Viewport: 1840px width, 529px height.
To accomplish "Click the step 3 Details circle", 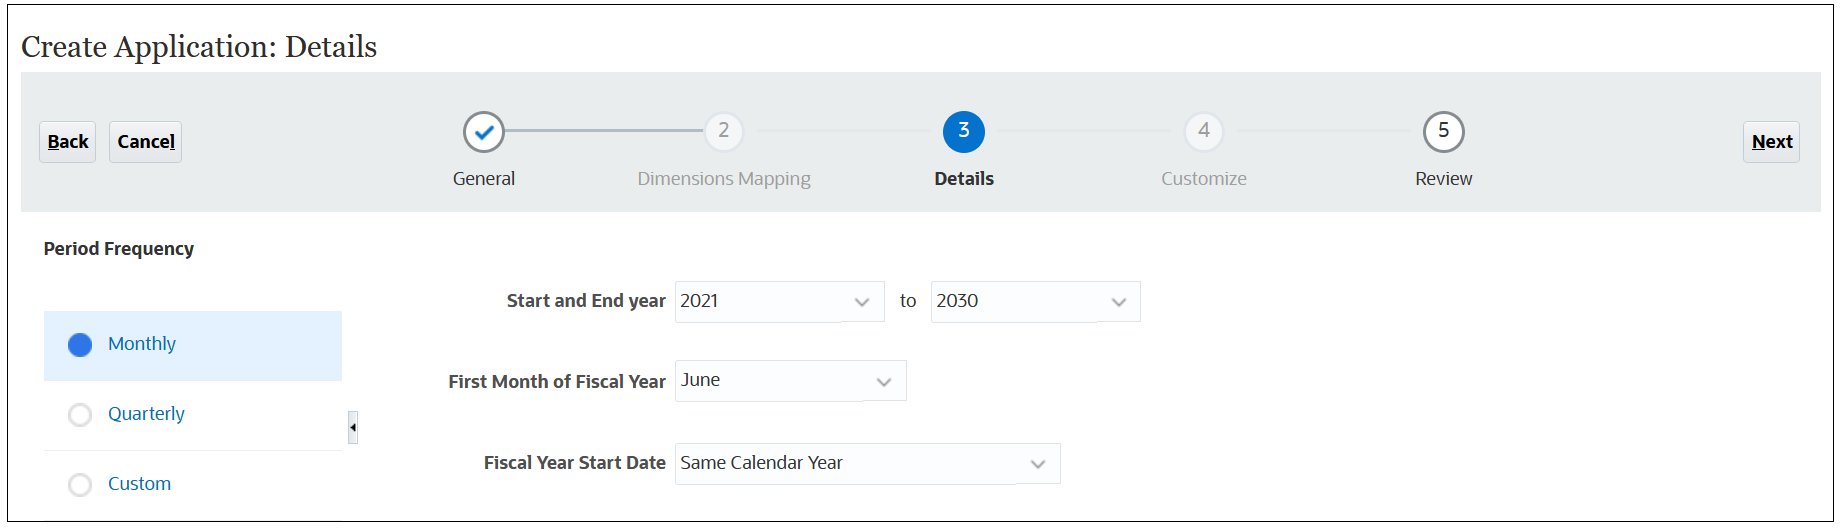I will [x=964, y=132].
